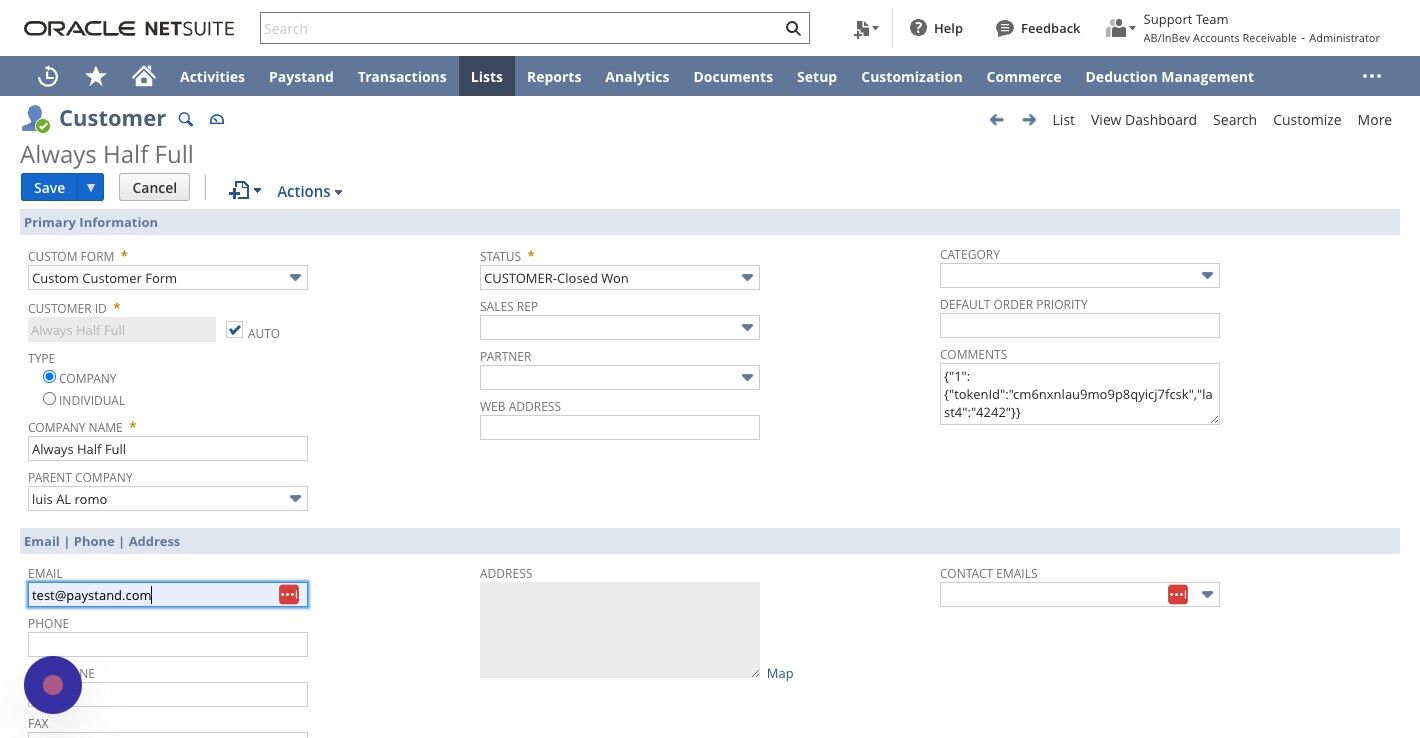Click the Cancel button
Viewport: 1420px width, 738px height.
154,187
